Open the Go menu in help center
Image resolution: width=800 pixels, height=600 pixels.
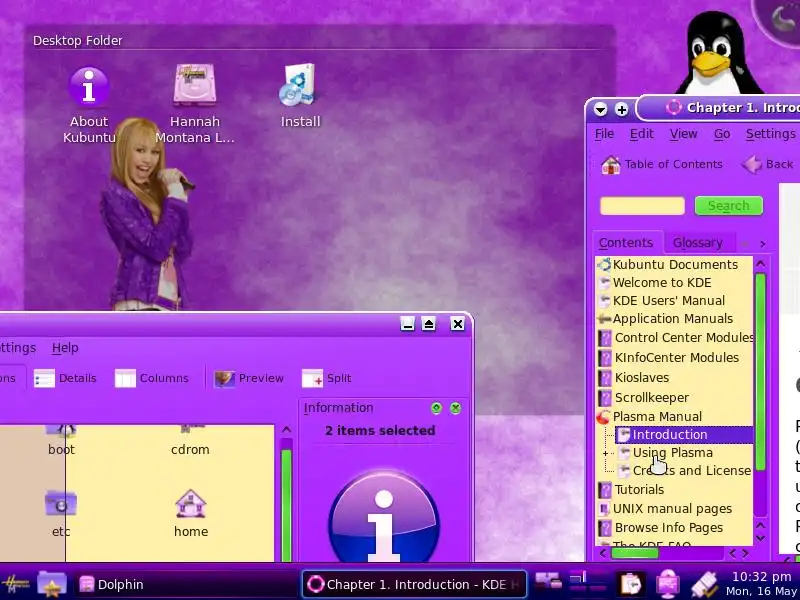721,134
